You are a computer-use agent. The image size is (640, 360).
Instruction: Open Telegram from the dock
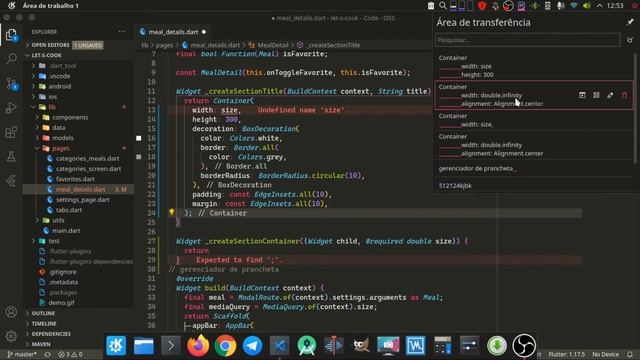pyautogui.click(x=253, y=346)
